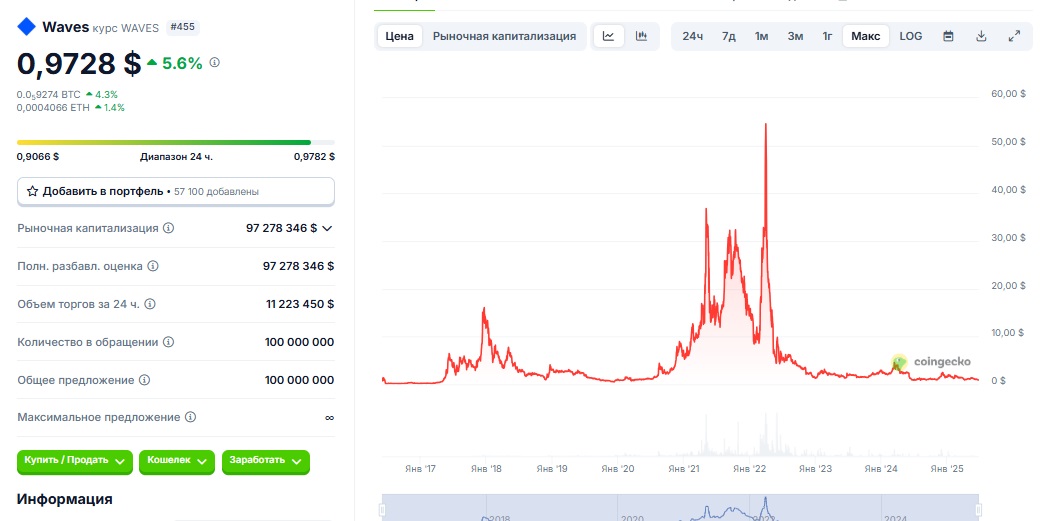Select the 24ч time range
This screenshot has height=521, width=1051.
(692, 36)
